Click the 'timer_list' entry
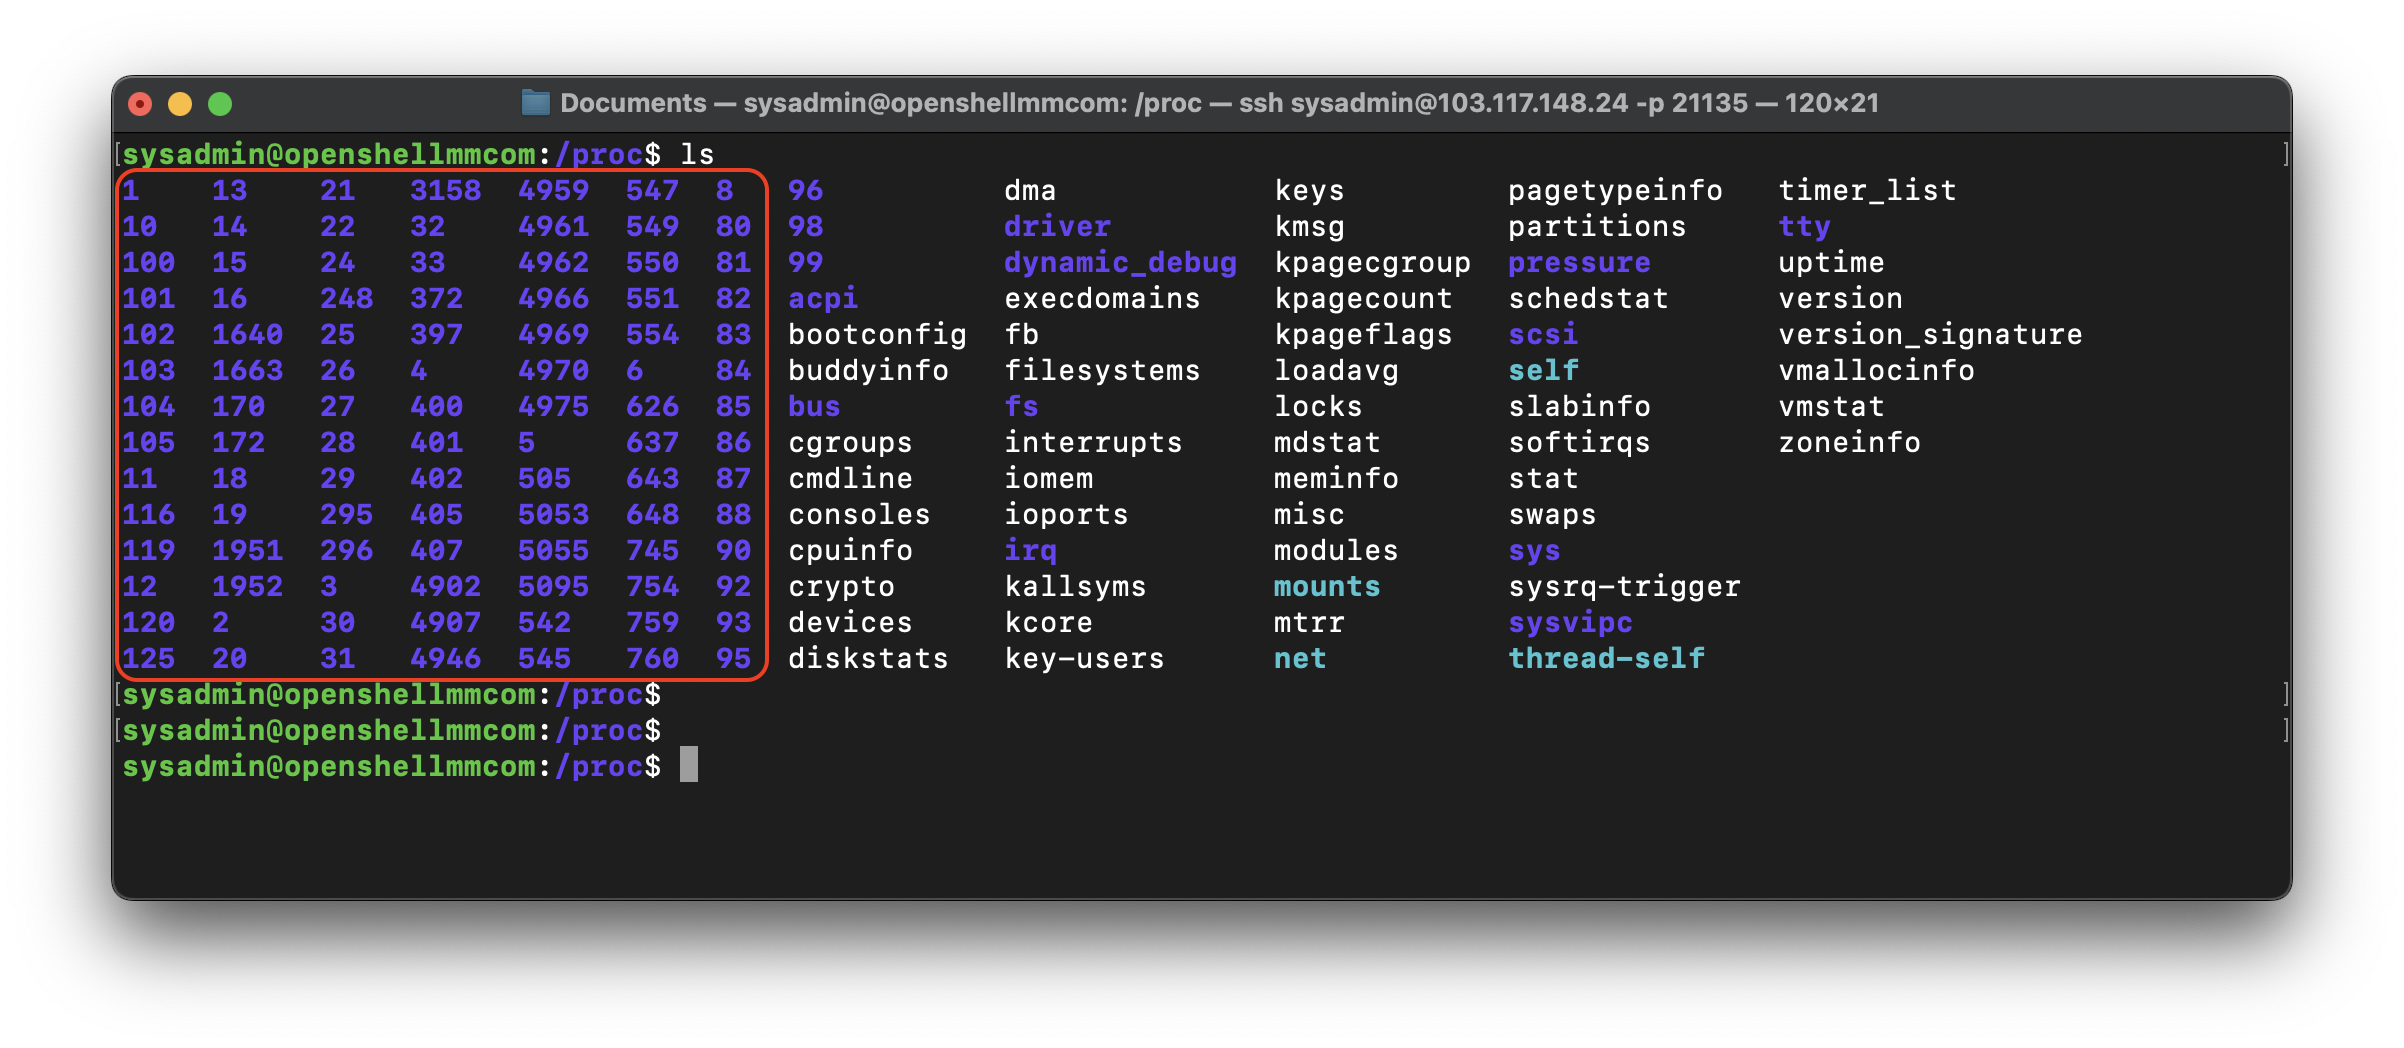 click(1867, 190)
